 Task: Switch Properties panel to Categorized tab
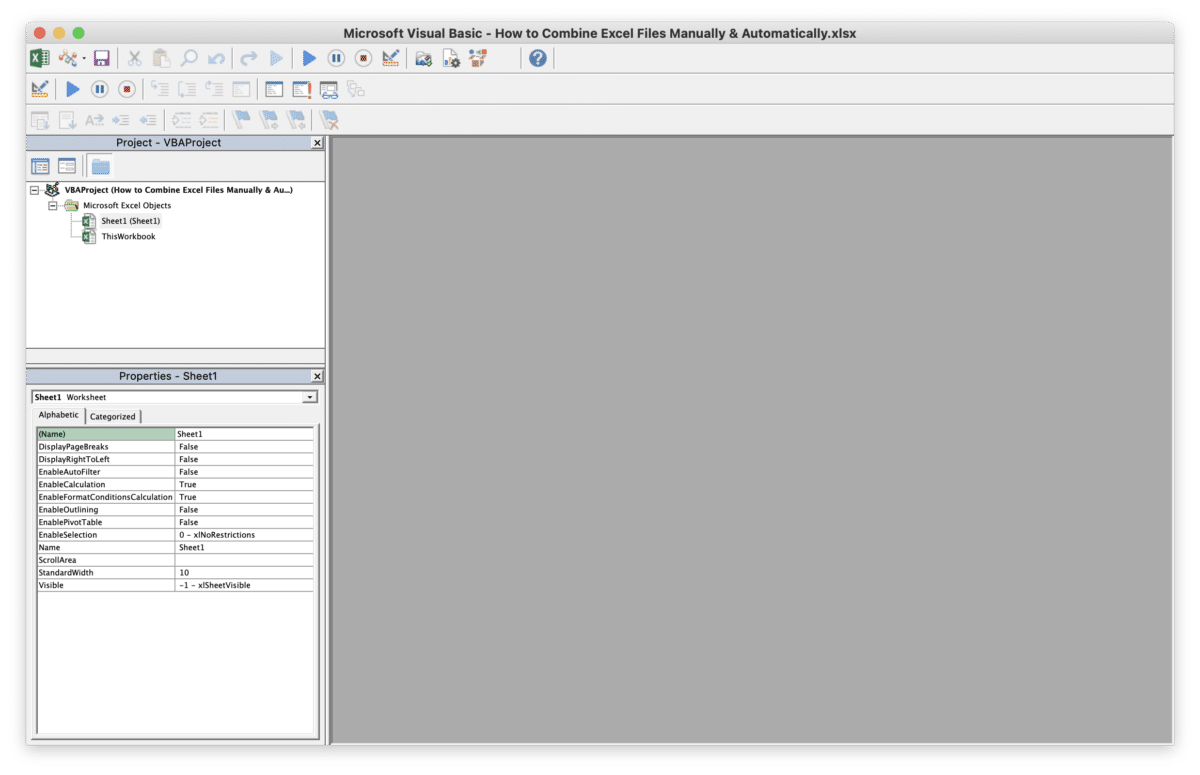112,416
